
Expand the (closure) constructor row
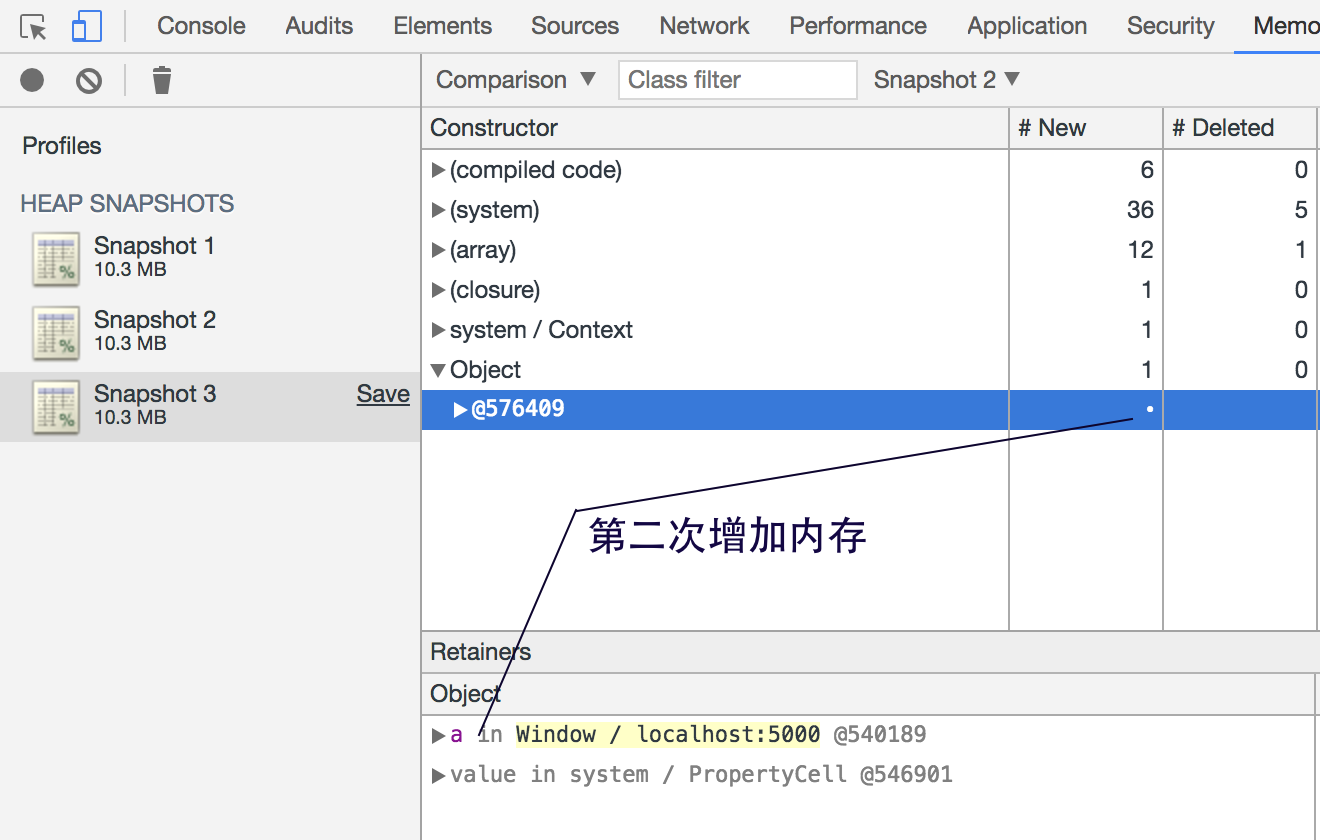coord(438,290)
